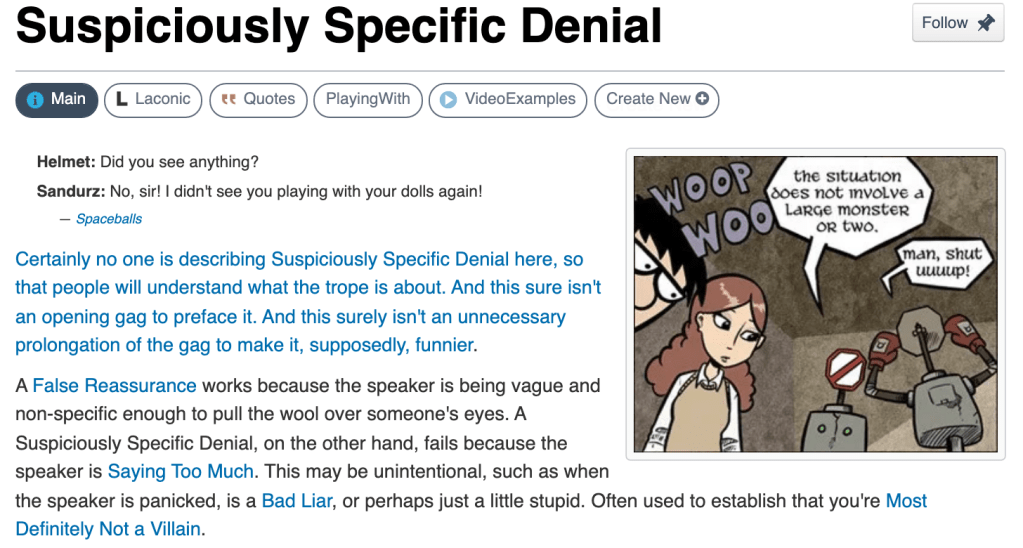Screen dimensions: 1023x548
Task: Click the Suspiciously Specific Denial page title
Action: click(339, 26)
